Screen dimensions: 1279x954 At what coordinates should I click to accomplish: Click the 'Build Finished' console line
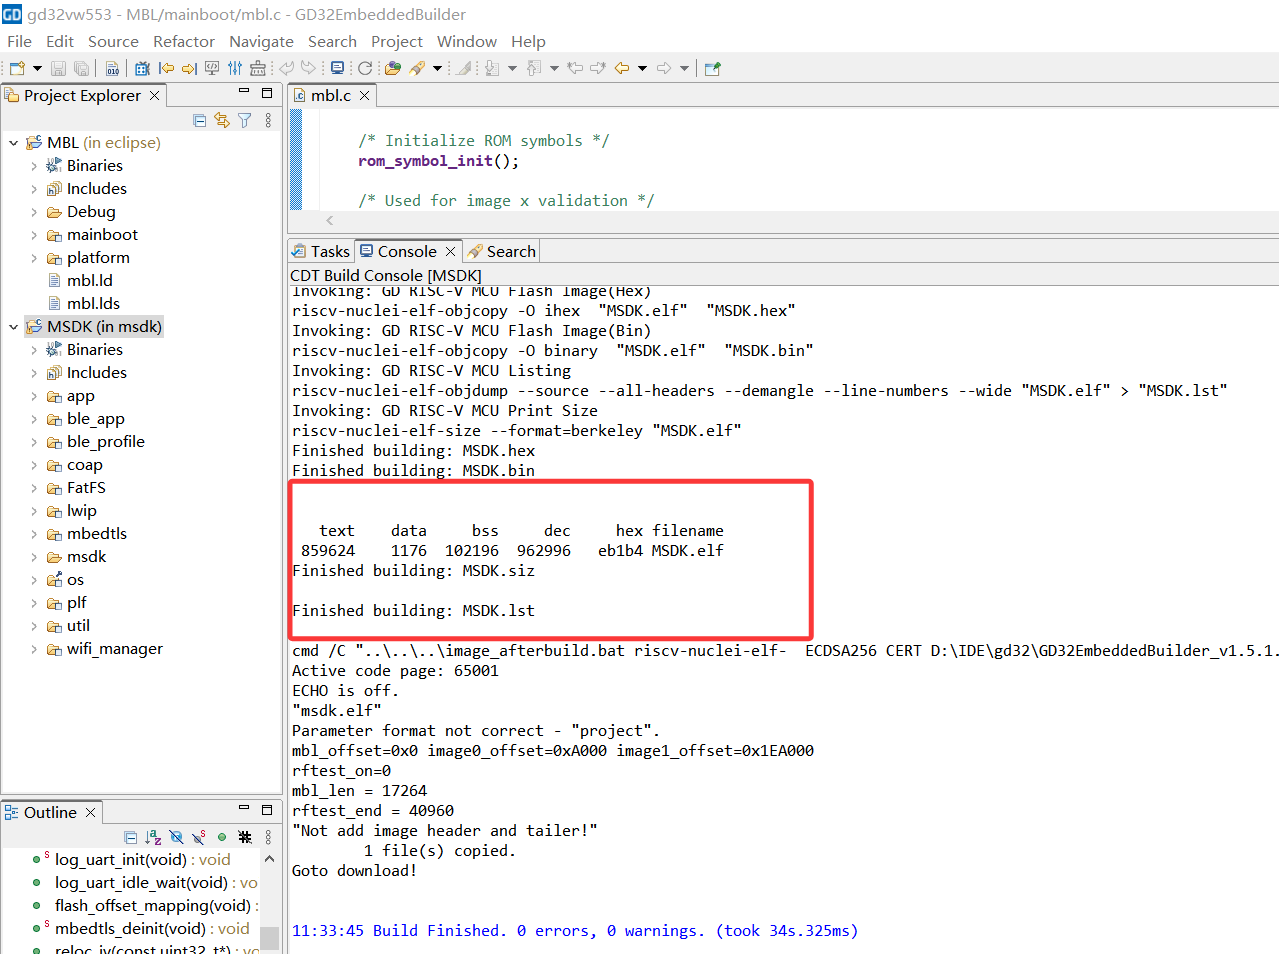(575, 931)
